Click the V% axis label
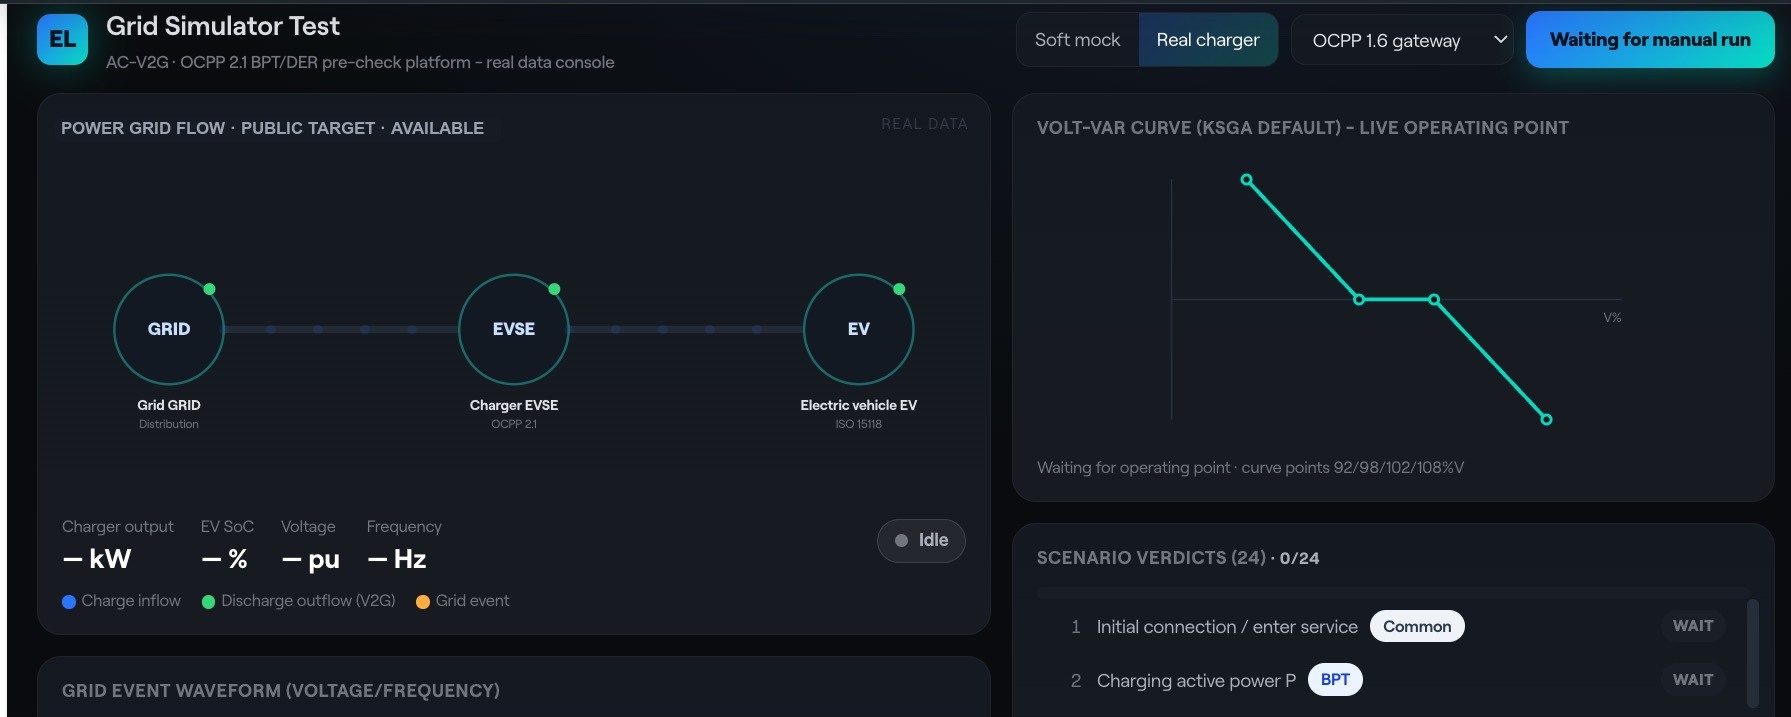The image size is (1791, 717). tap(1612, 317)
